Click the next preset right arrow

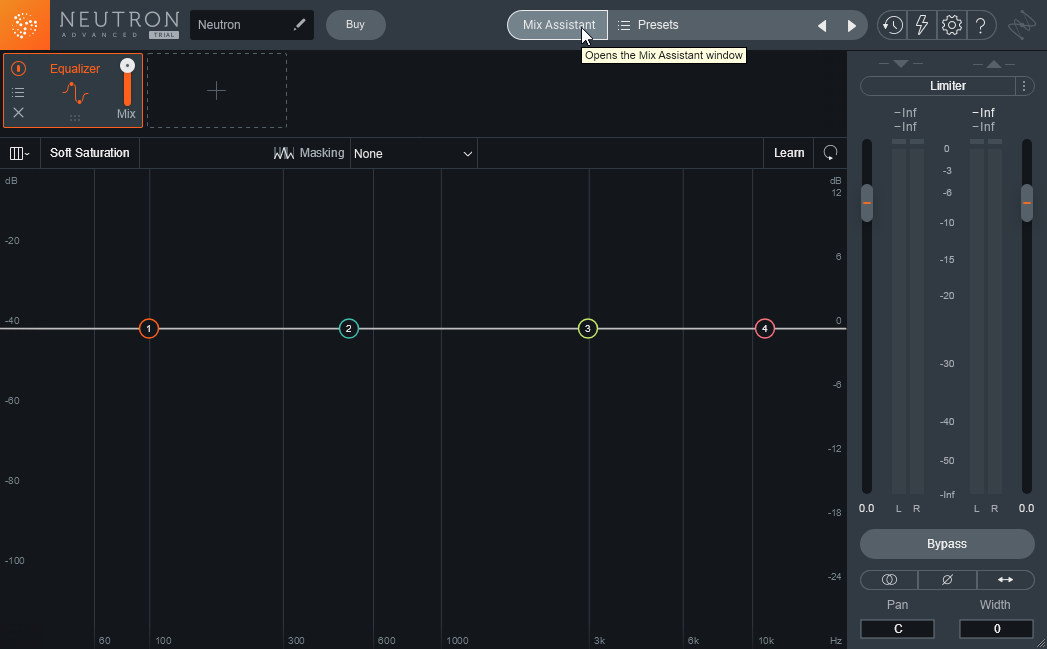(851, 25)
